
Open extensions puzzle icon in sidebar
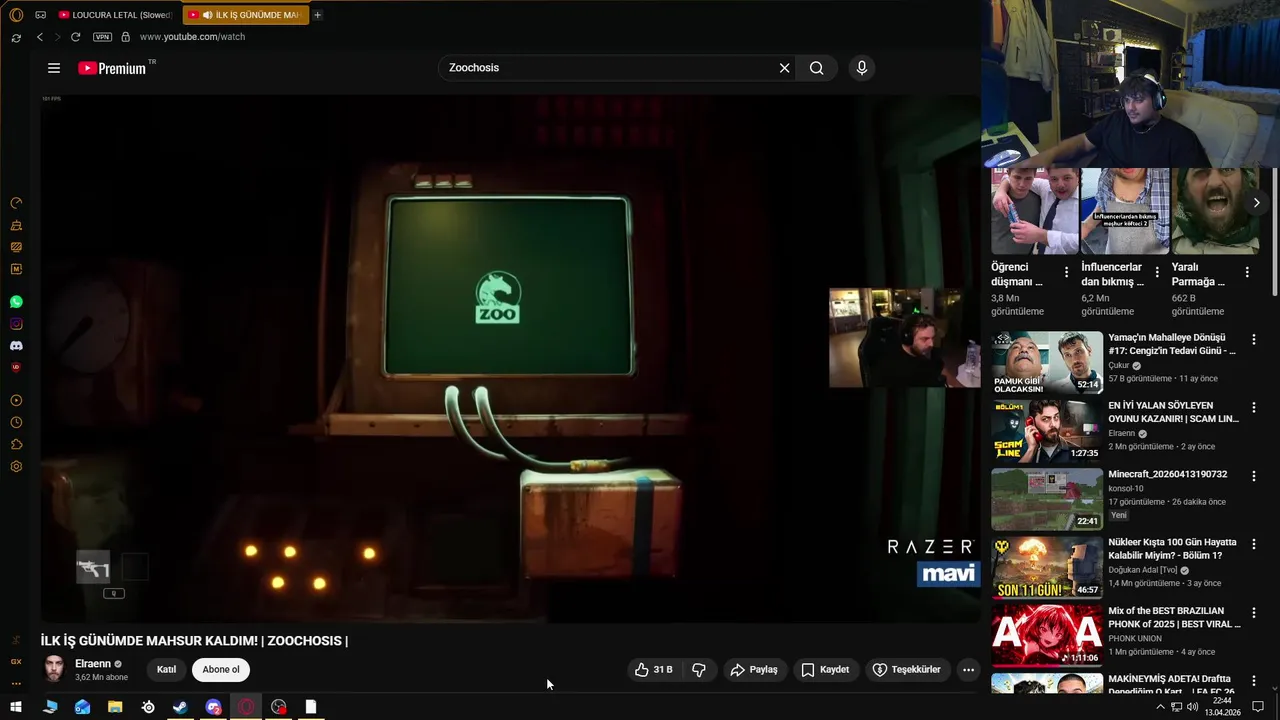(16, 444)
